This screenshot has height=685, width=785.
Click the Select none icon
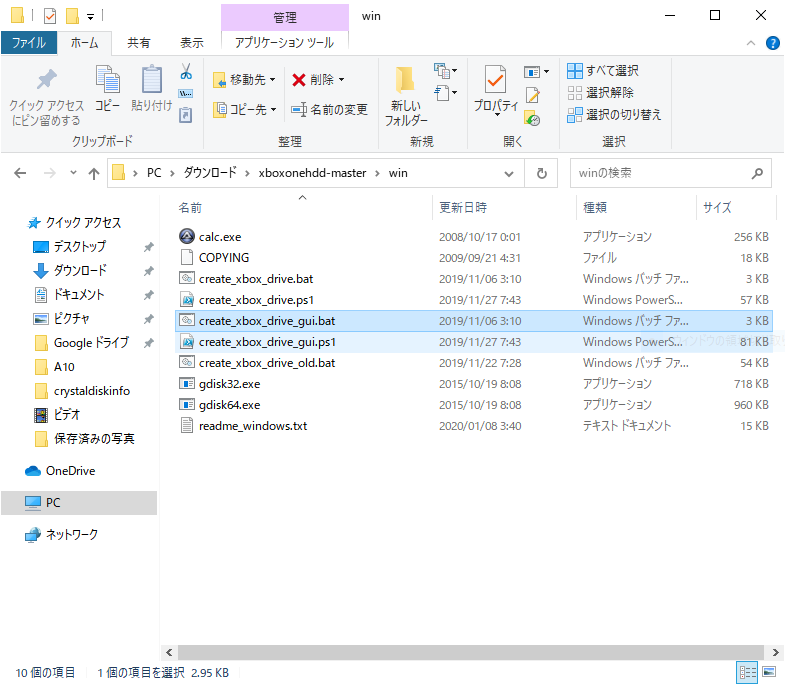pyautogui.click(x=575, y=93)
